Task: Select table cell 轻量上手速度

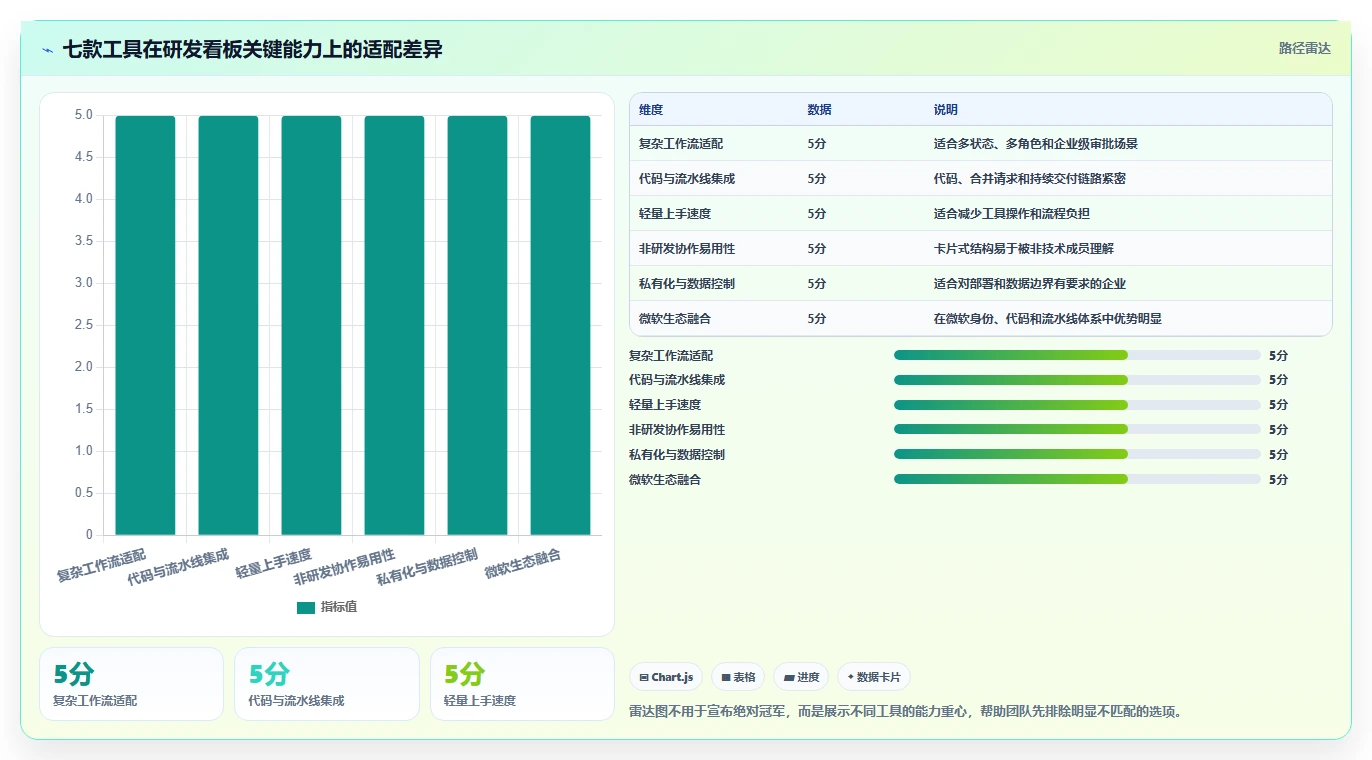Action: point(675,214)
